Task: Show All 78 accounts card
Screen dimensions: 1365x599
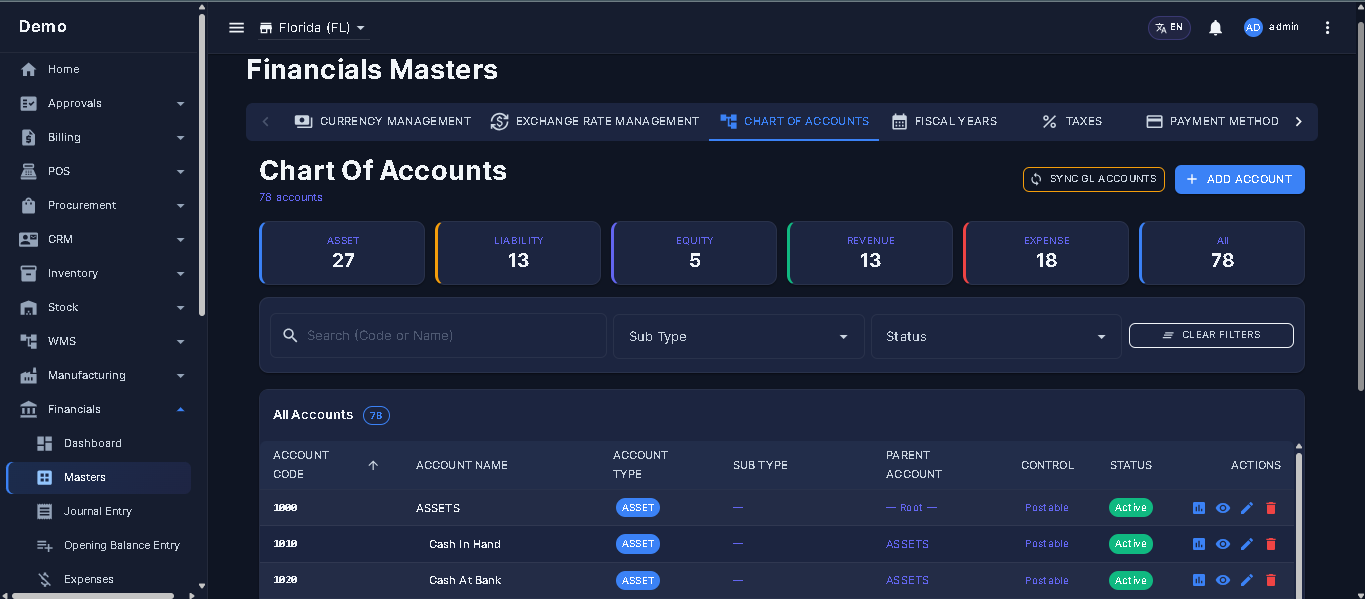Action: point(1222,252)
